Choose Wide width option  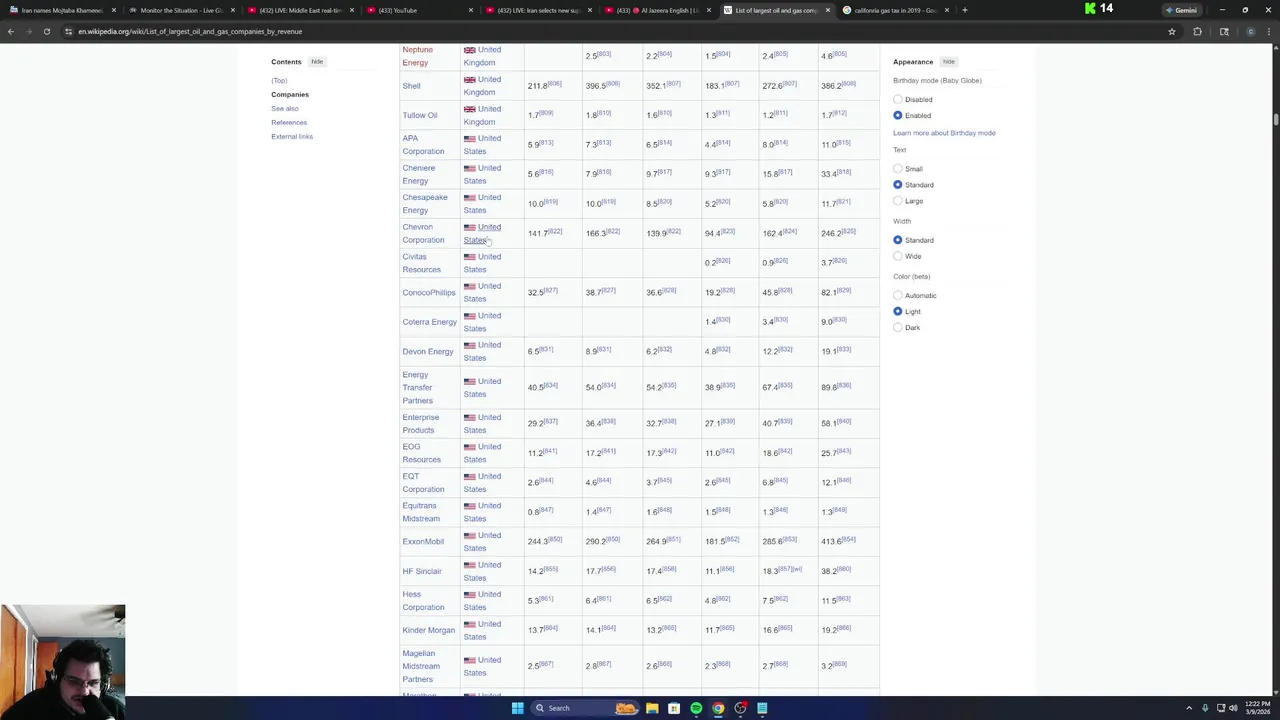coord(898,256)
